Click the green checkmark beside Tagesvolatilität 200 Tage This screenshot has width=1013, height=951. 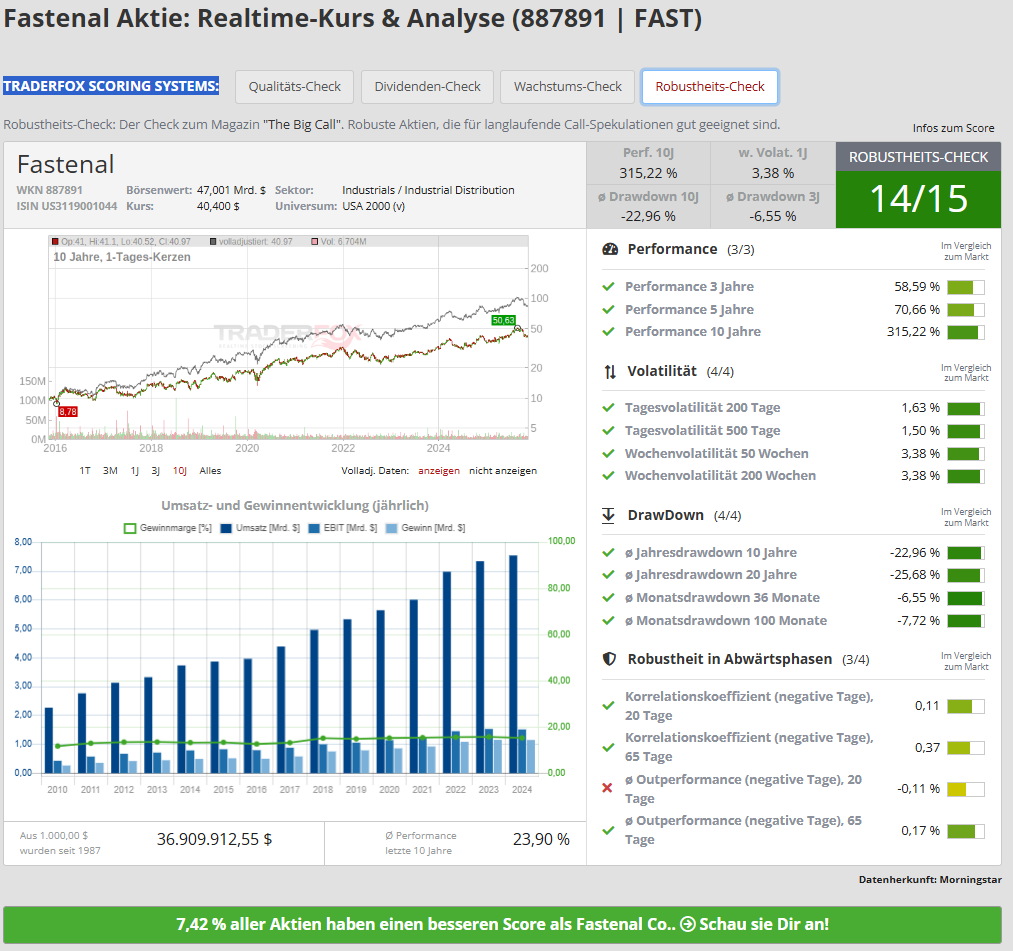pyautogui.click(x=607, y=408)
